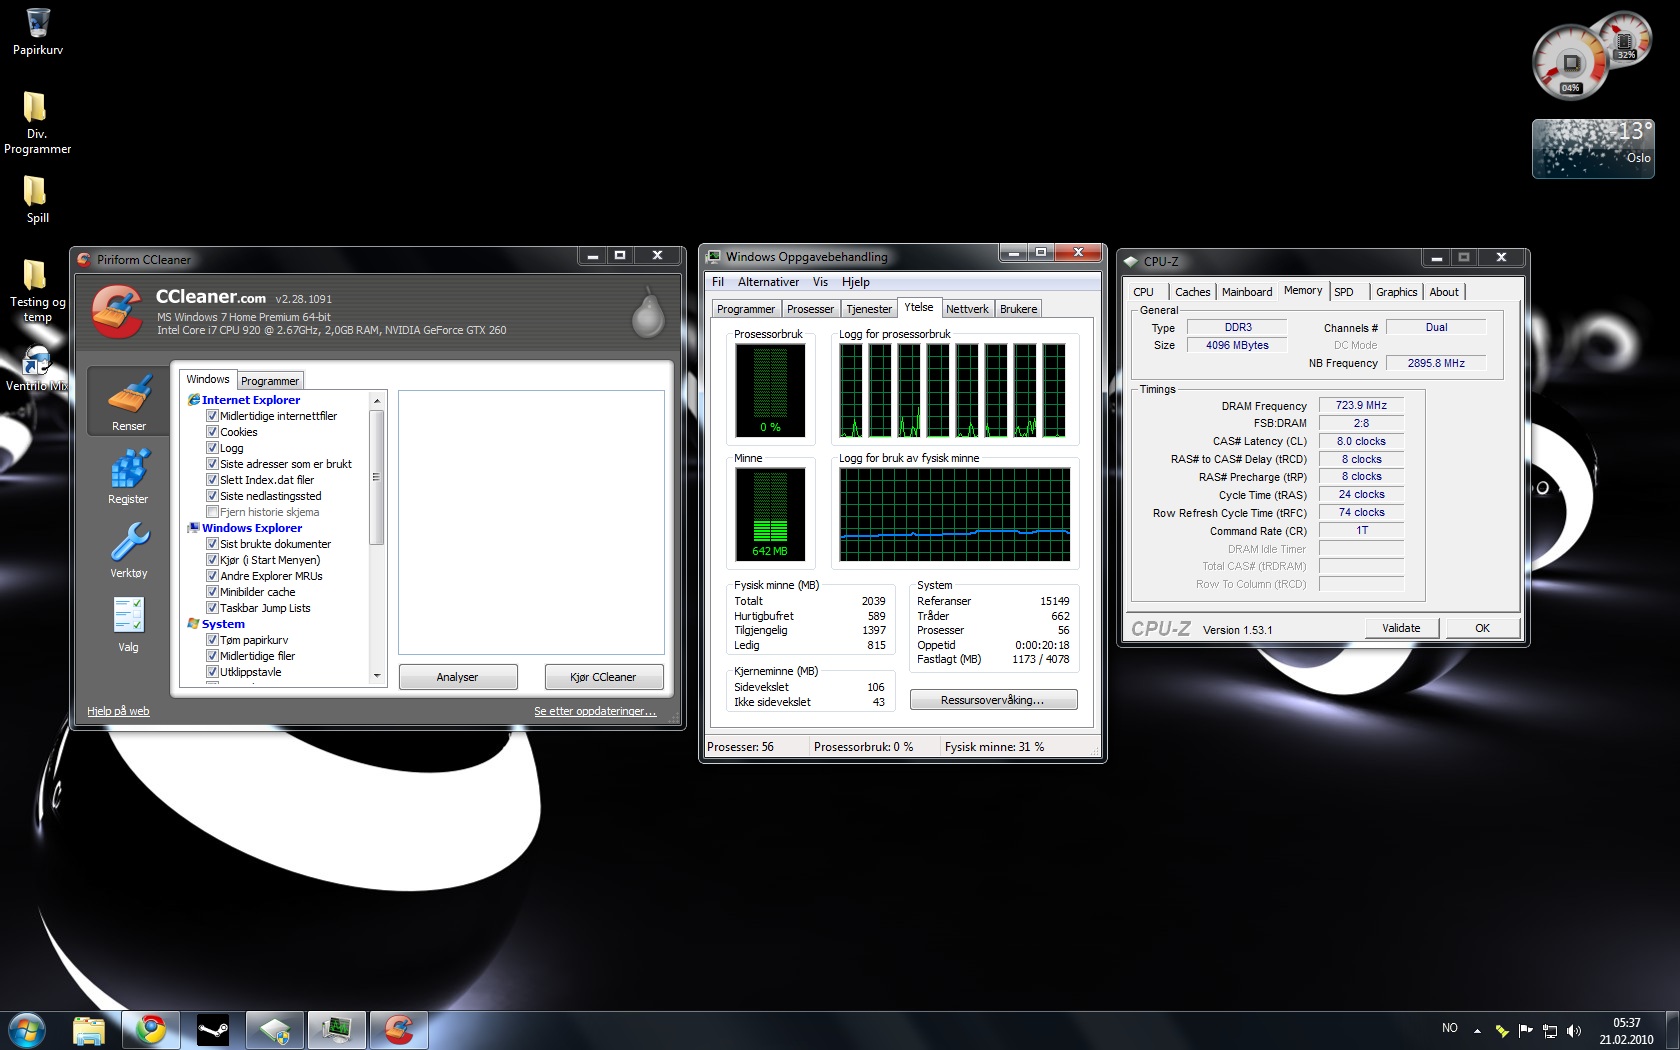1680x1050 pixels.
Task: Click Se etter oppdateringer link
Action: [x=595, y=711]
